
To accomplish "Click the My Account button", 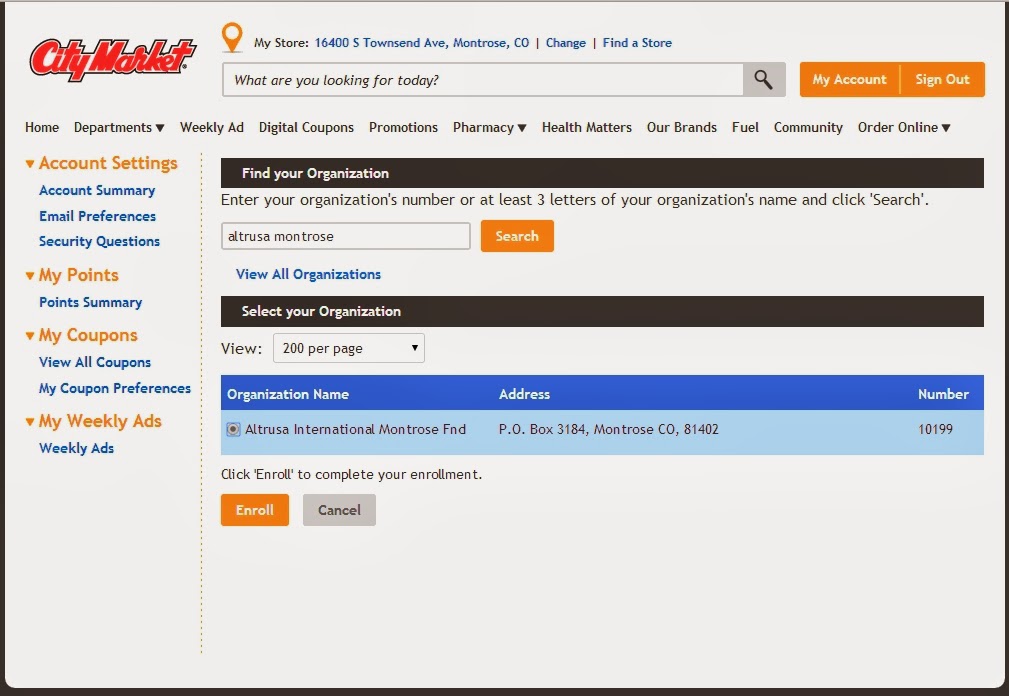I will [x=849, y=80].
